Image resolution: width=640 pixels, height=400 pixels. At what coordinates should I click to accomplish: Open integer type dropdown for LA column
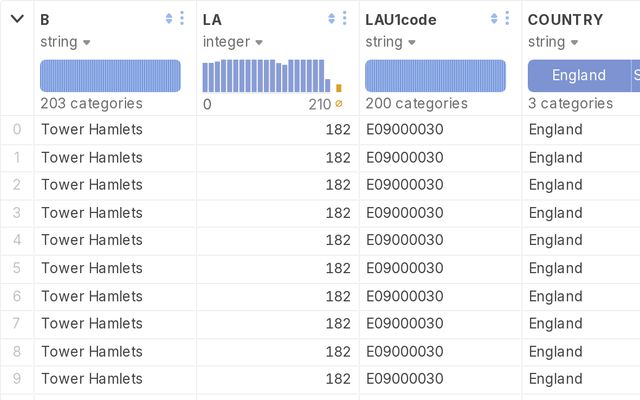click(x=232, y=42)
